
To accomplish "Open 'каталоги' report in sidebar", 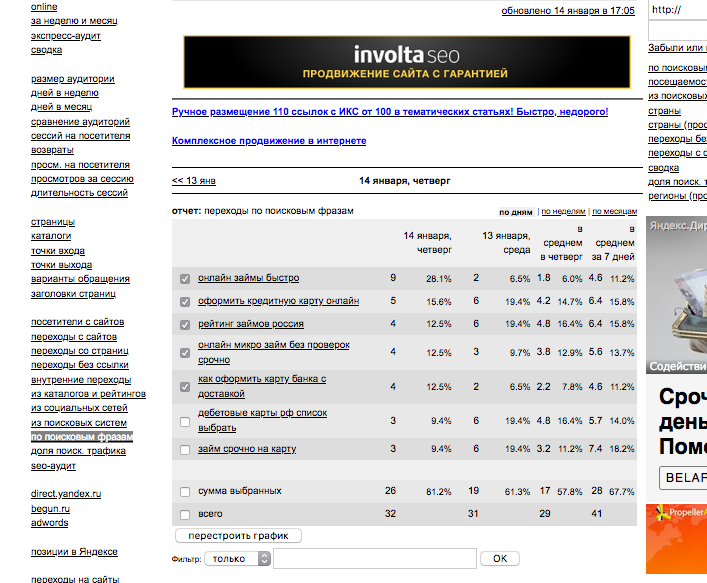I will [50, 236].
